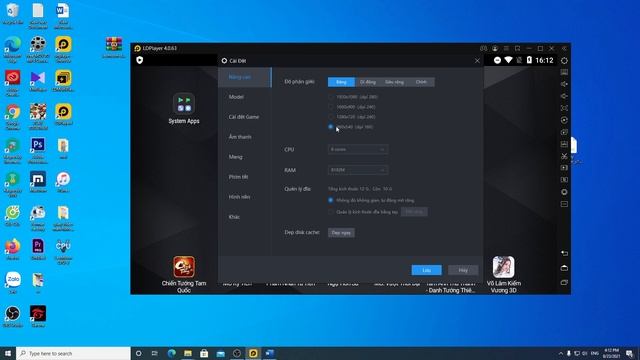Open Hình nền settings section
Screen dimensions: 640x360
click(244, 197)
